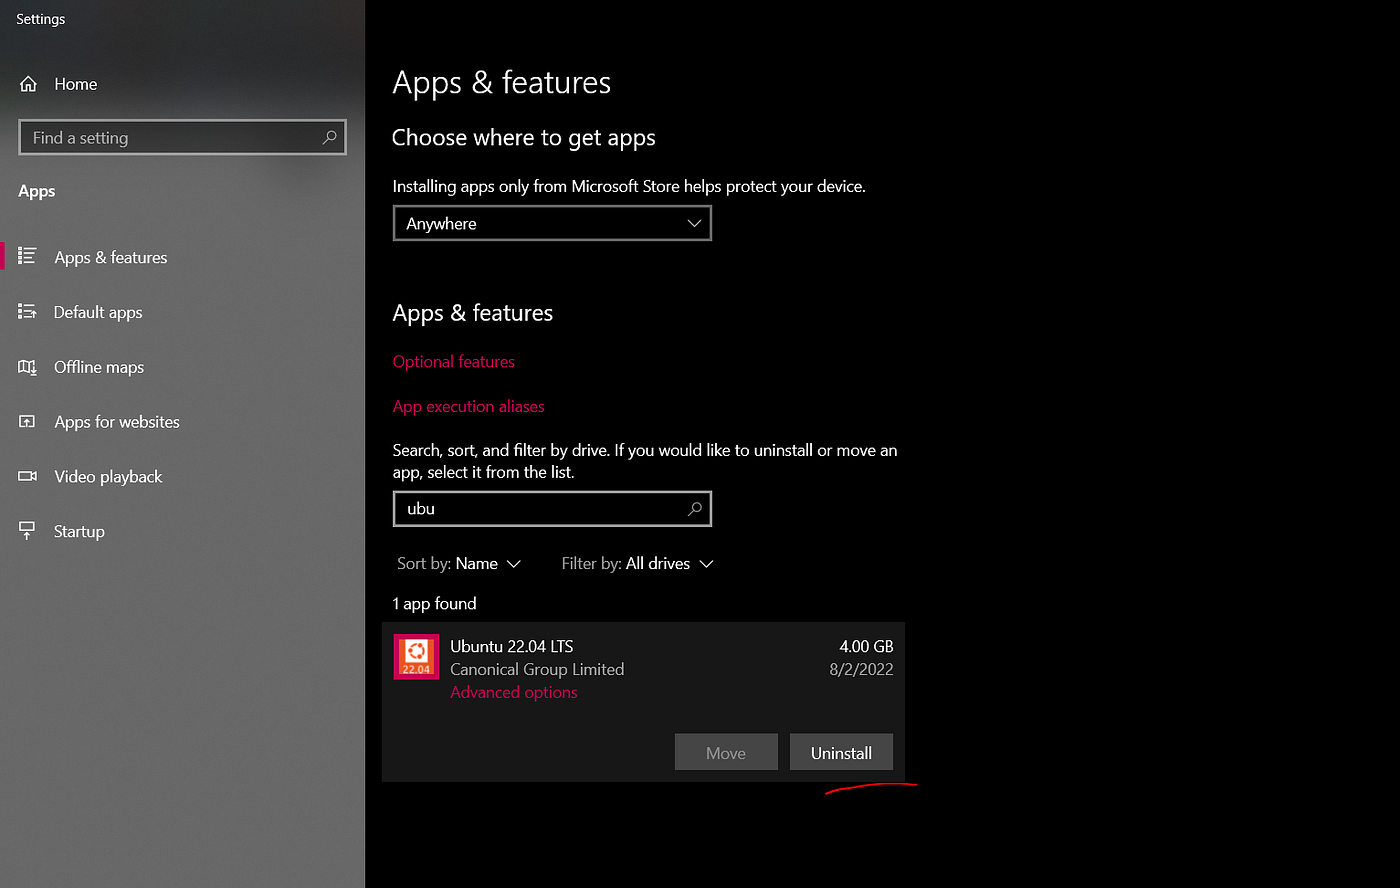Focus the Find a setting search field
This screenshot has width=1400, height=888.
coord(182,137)
